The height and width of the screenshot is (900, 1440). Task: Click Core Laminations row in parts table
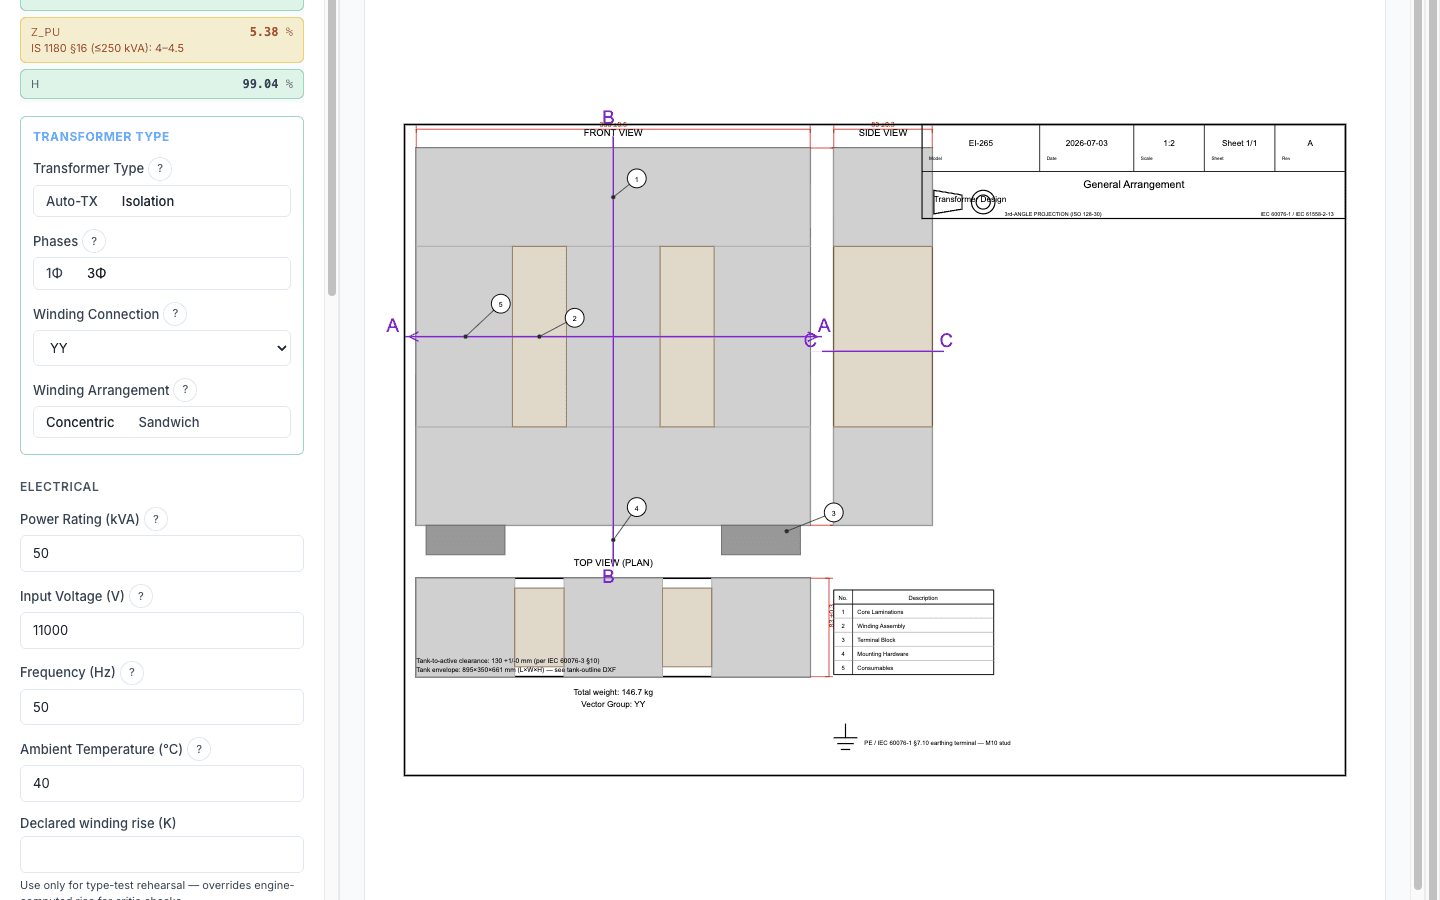(x=914, y=612)
